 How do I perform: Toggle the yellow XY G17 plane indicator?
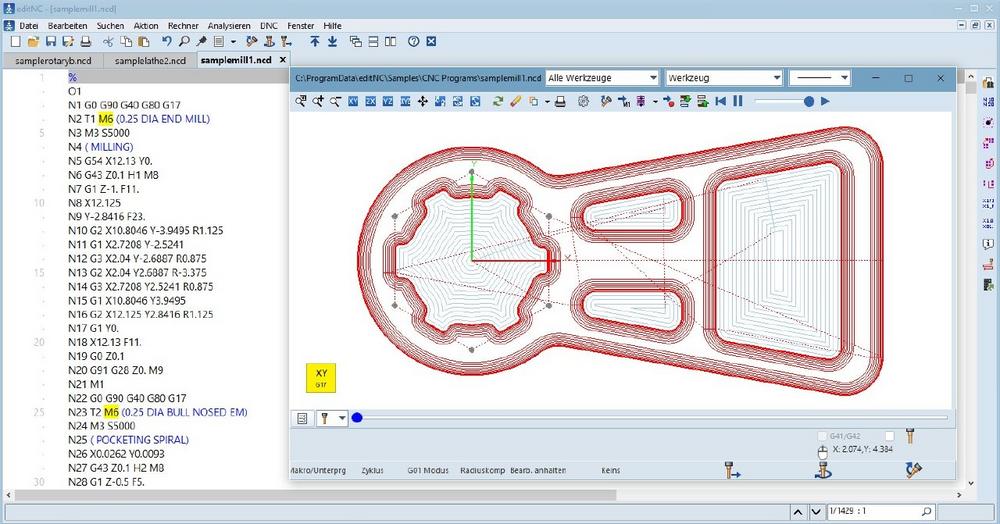(x=322, y=377)
